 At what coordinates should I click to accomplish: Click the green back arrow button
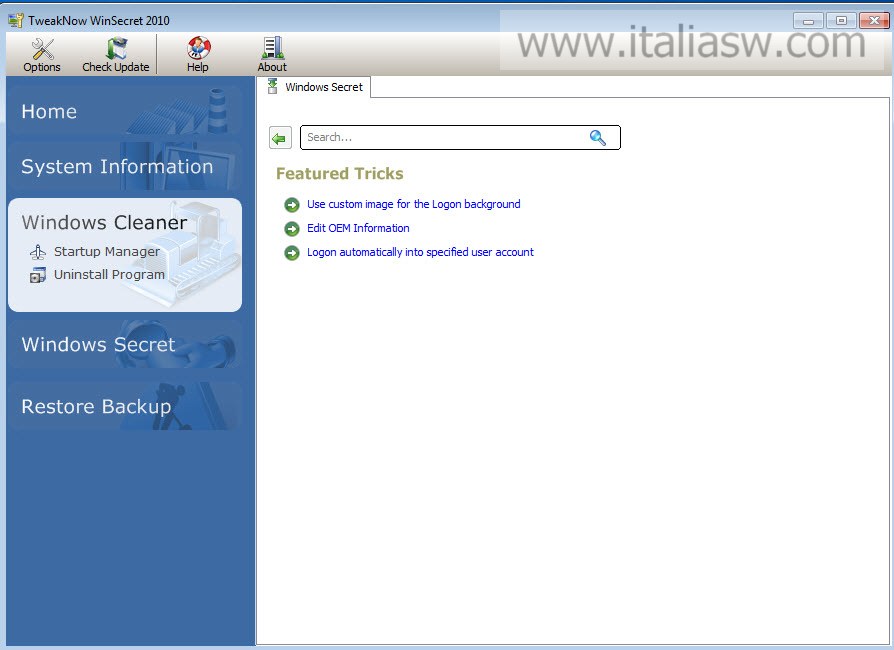pyautogui.click(x=280, y=138)
